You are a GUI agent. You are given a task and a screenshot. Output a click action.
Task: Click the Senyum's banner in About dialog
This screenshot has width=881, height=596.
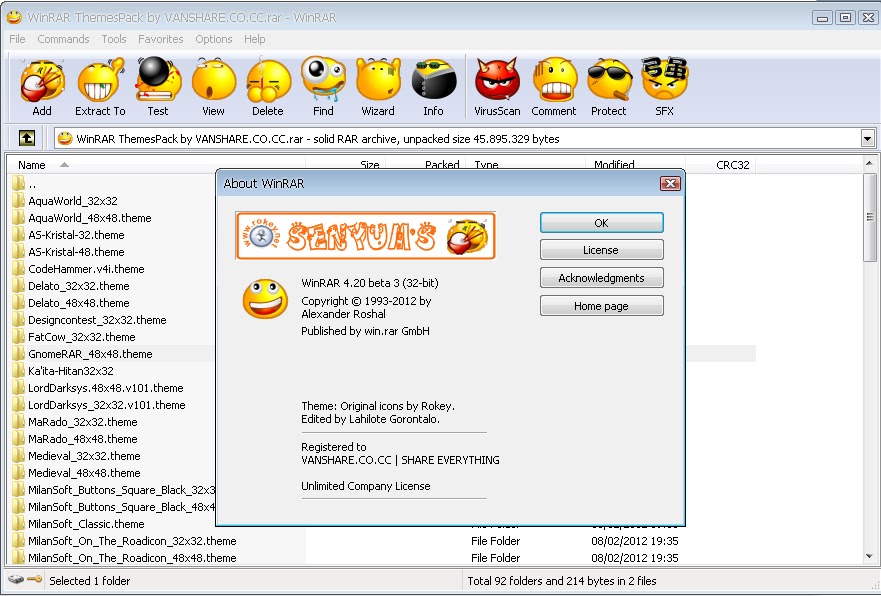tap(366, 236)
